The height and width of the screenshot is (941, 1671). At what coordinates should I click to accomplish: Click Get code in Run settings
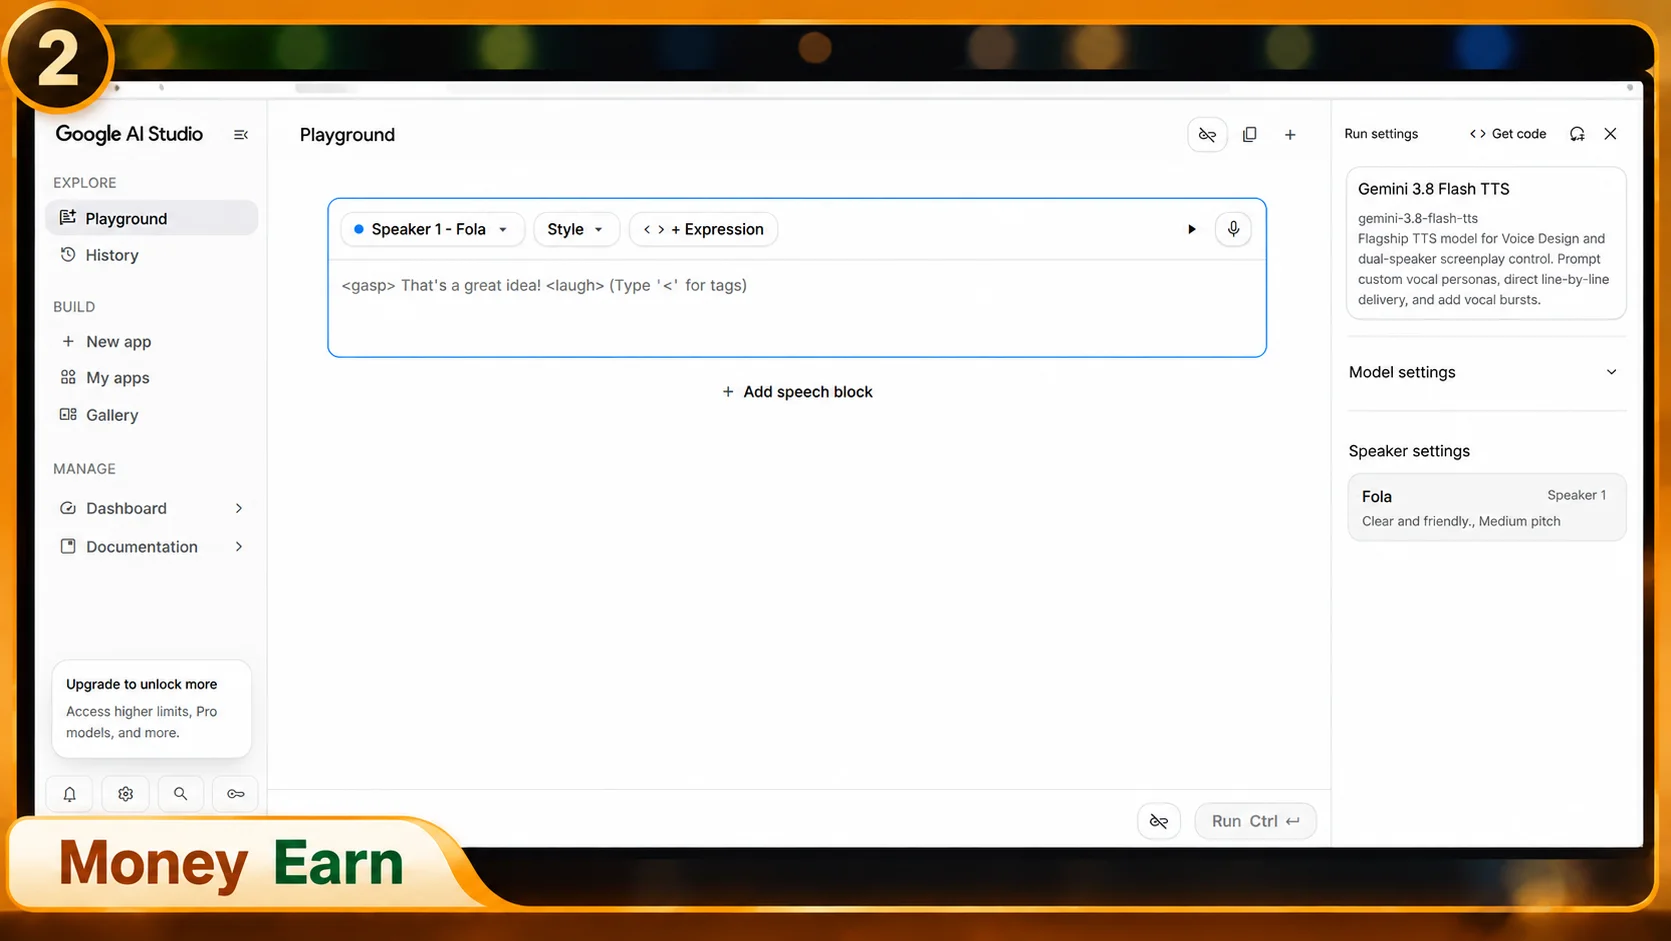pos(1508,134)
